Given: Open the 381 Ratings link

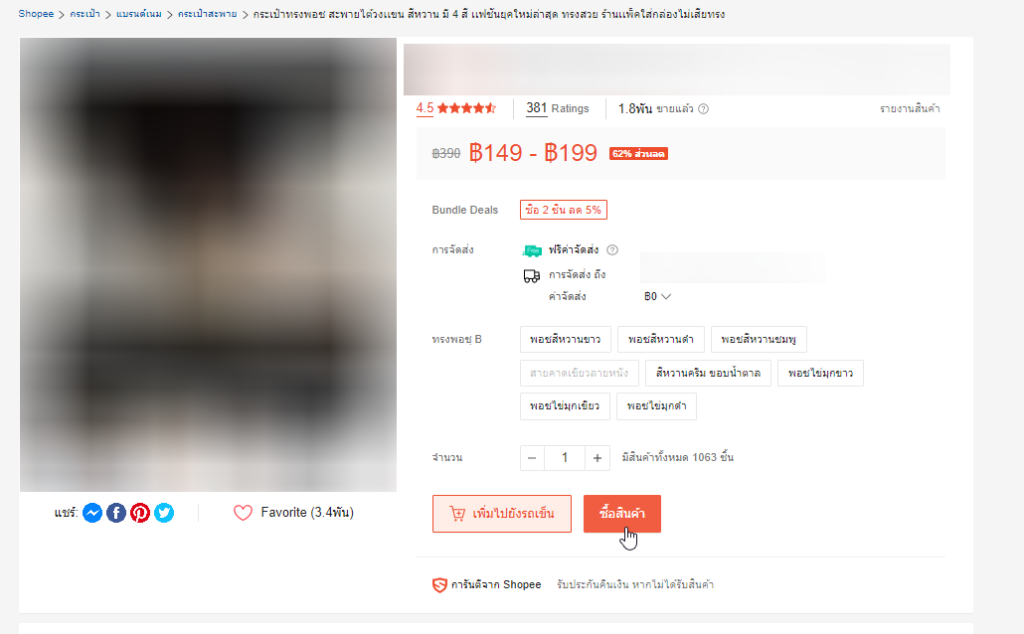Looking at the screenshot, I should click(x=558, y=108).
